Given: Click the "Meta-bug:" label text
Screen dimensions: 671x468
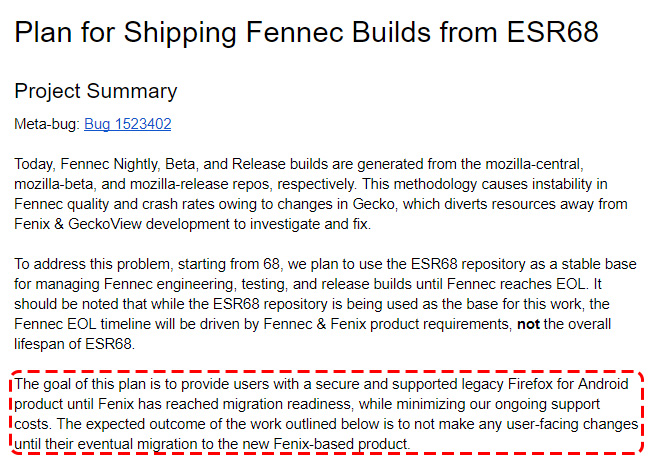Looking at the screenshot, I should pos(47,124).
